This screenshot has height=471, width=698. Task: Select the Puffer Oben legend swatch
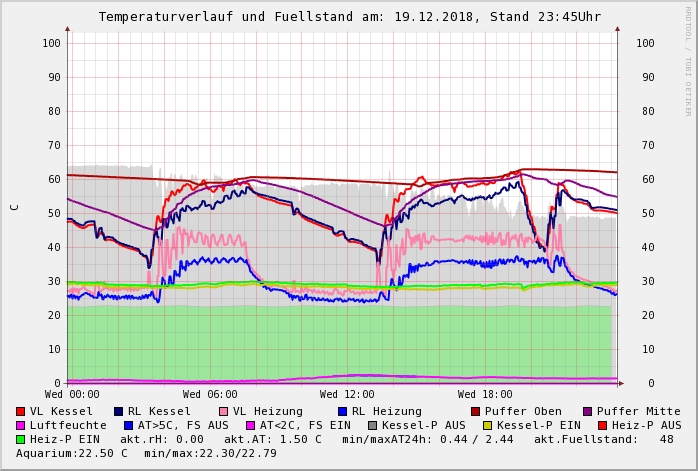475,411
